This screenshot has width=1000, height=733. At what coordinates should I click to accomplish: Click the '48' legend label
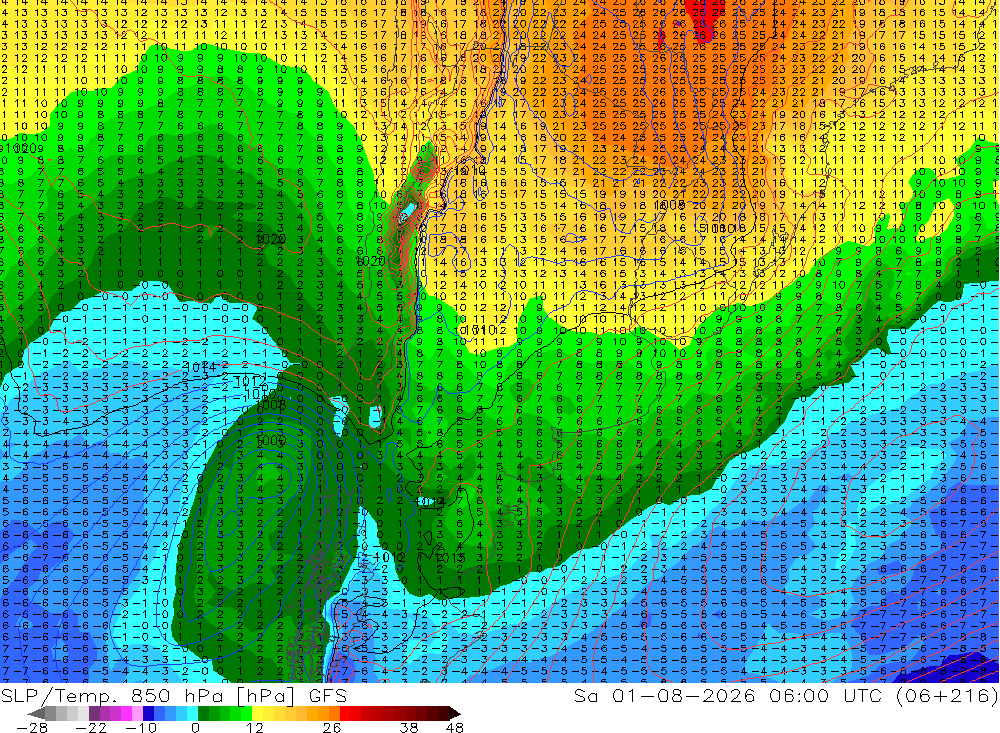click(454, 727)
